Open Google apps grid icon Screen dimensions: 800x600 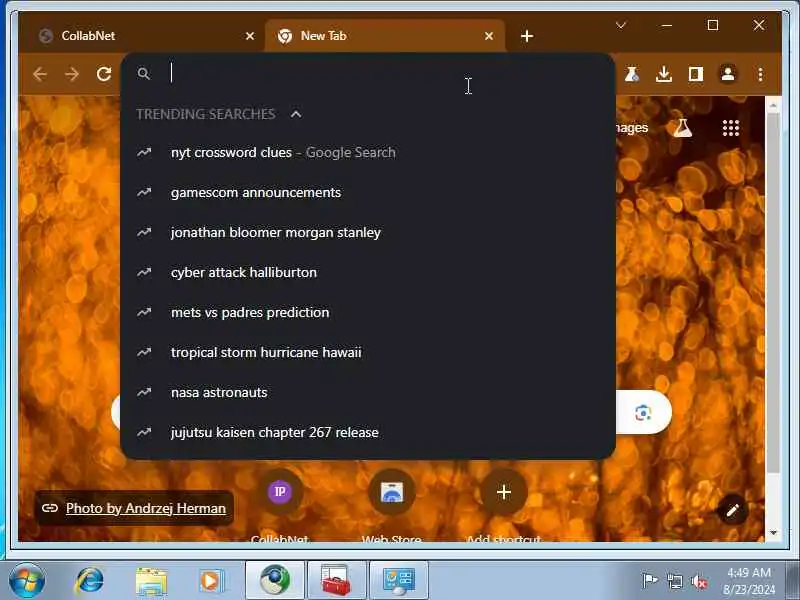[x=731, y=128]
